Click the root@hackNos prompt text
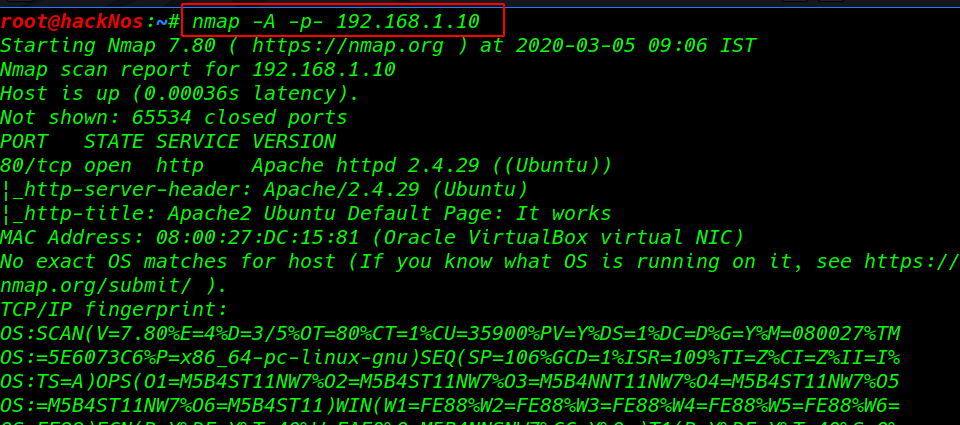This screenshot has width=960, height=425. (x=72, y=21)
